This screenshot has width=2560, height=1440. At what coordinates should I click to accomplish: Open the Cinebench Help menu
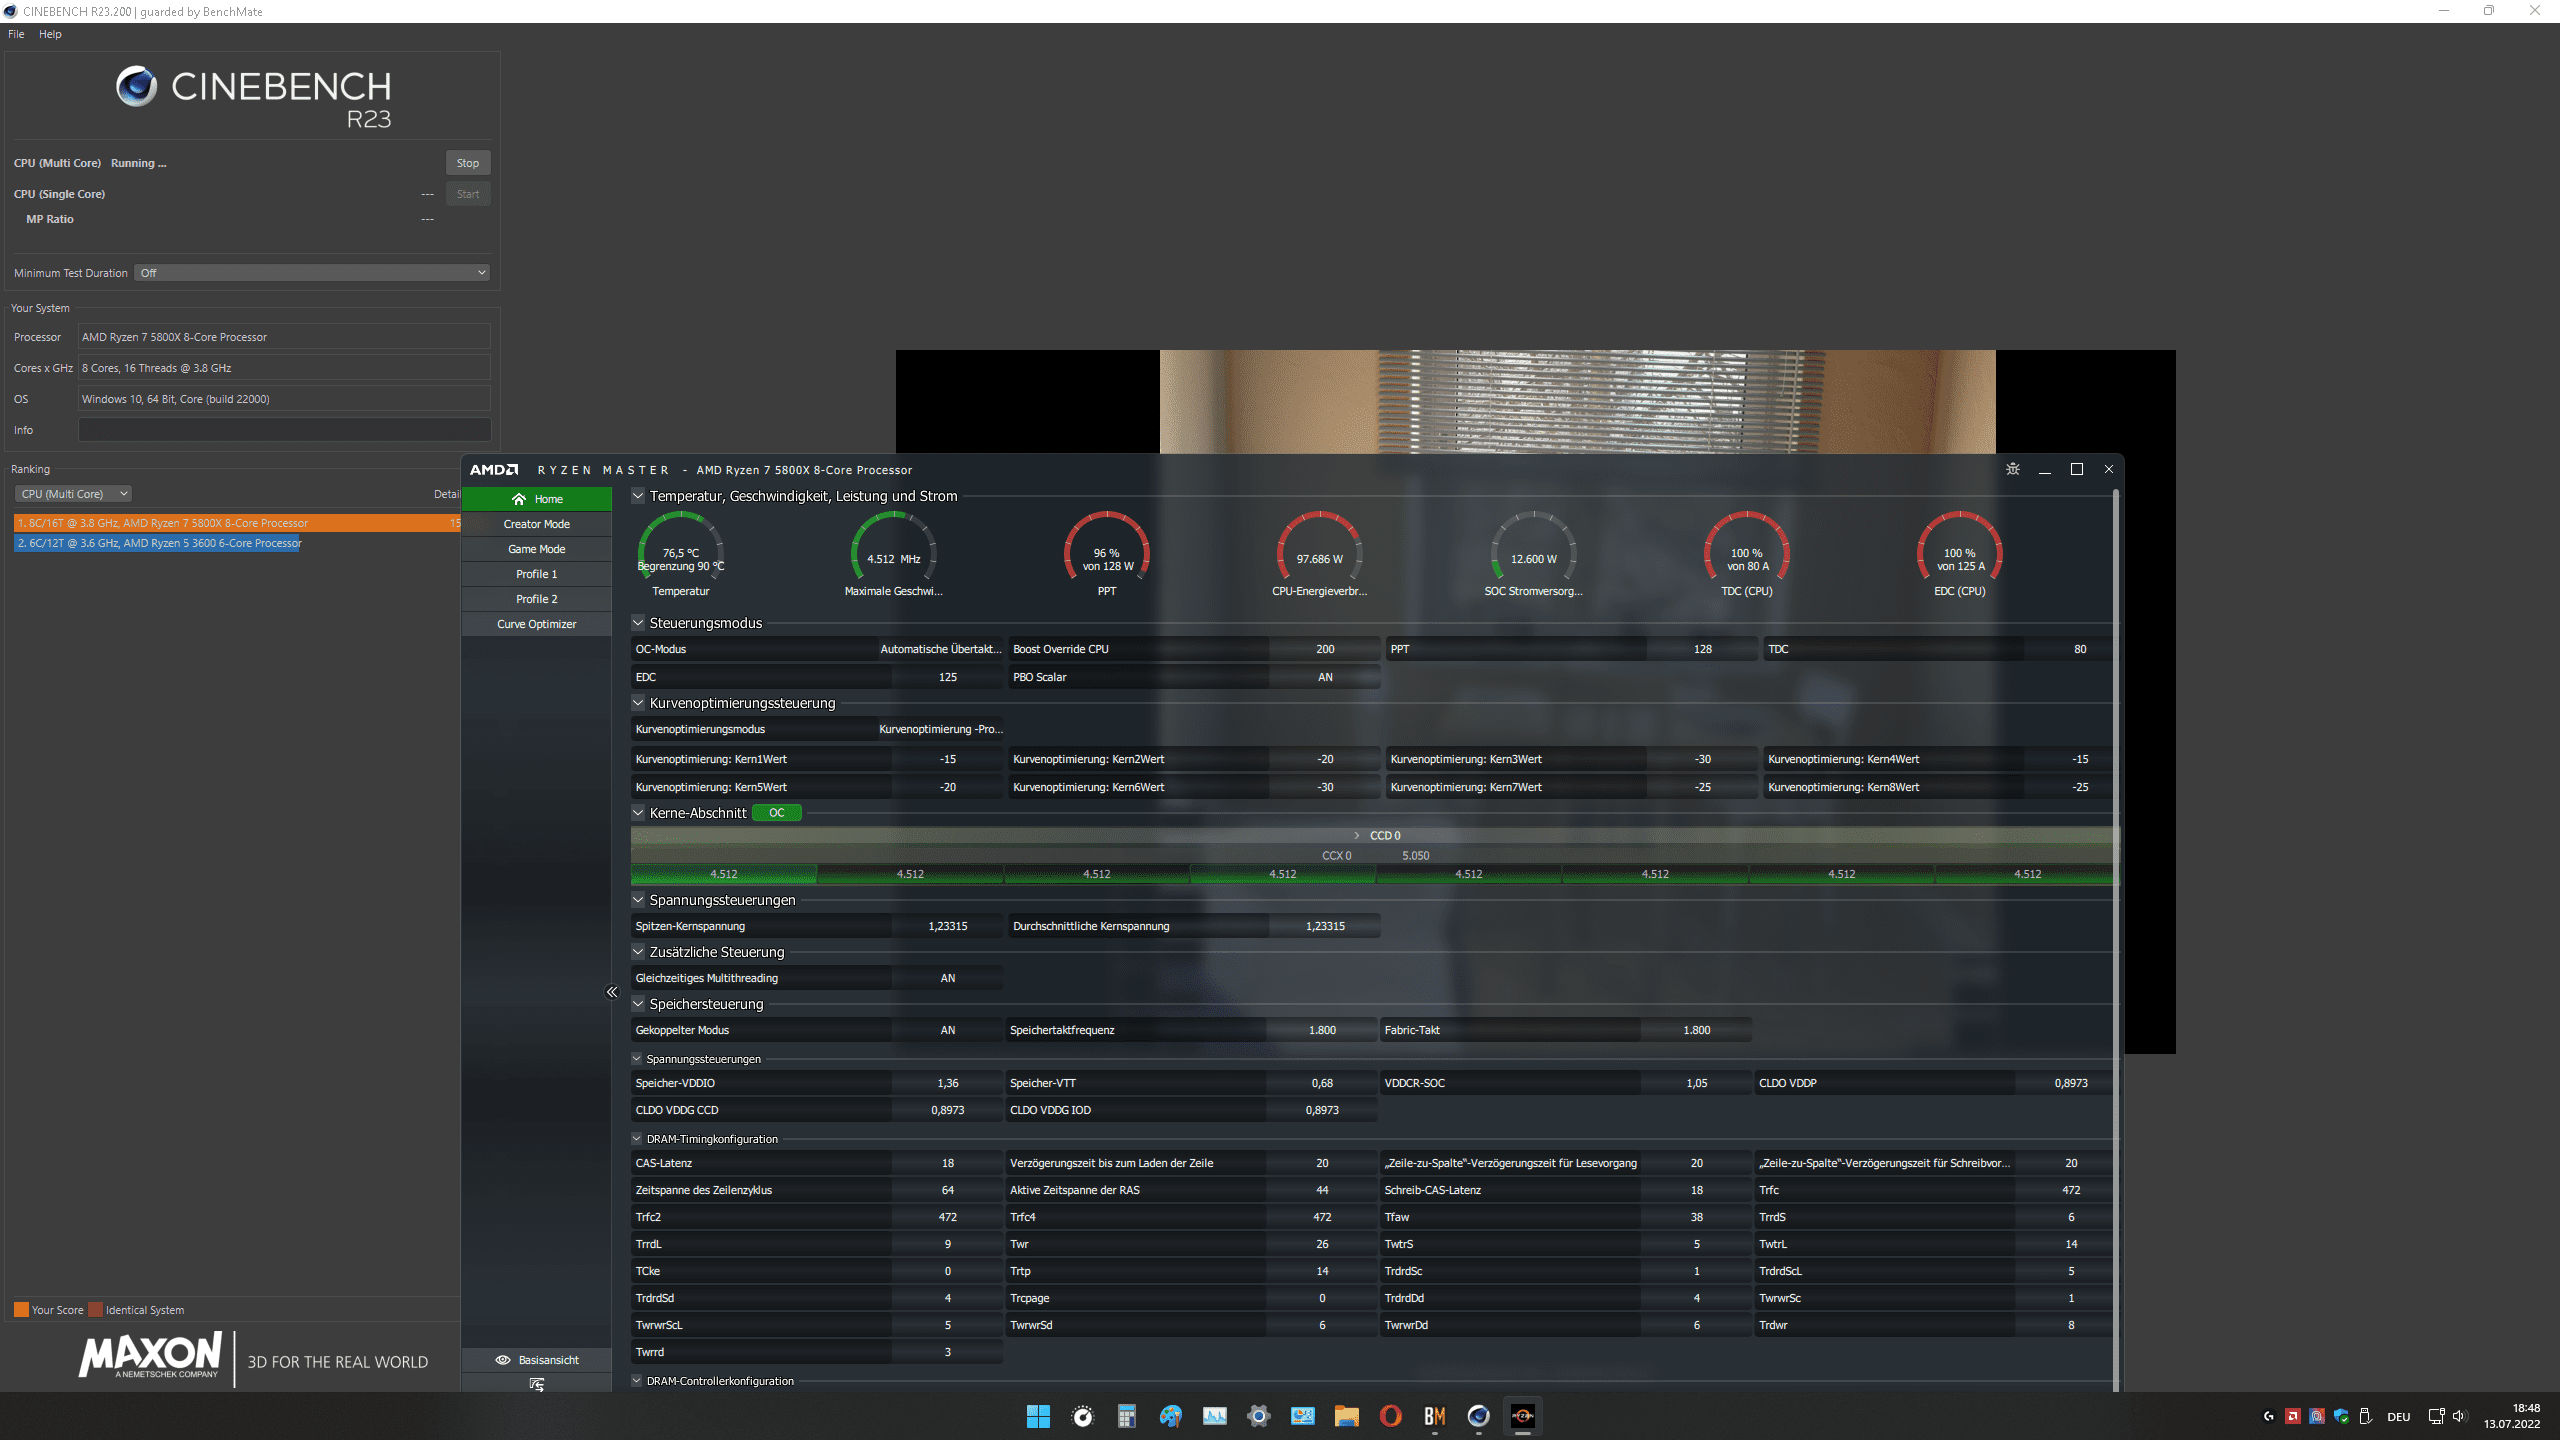point(50,34)
